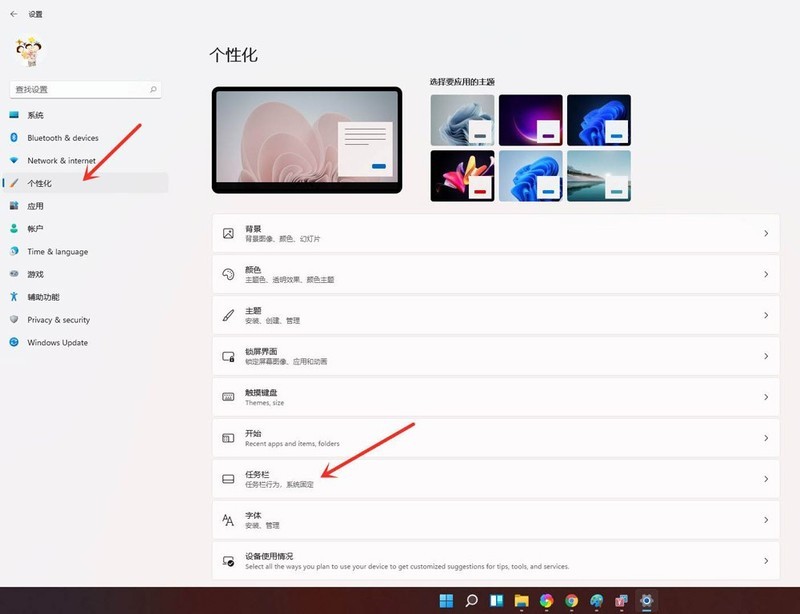Open the 锁屏界面 (Lock screen) settings
This screenshot has width=800, height=614.
click(400, 355)
